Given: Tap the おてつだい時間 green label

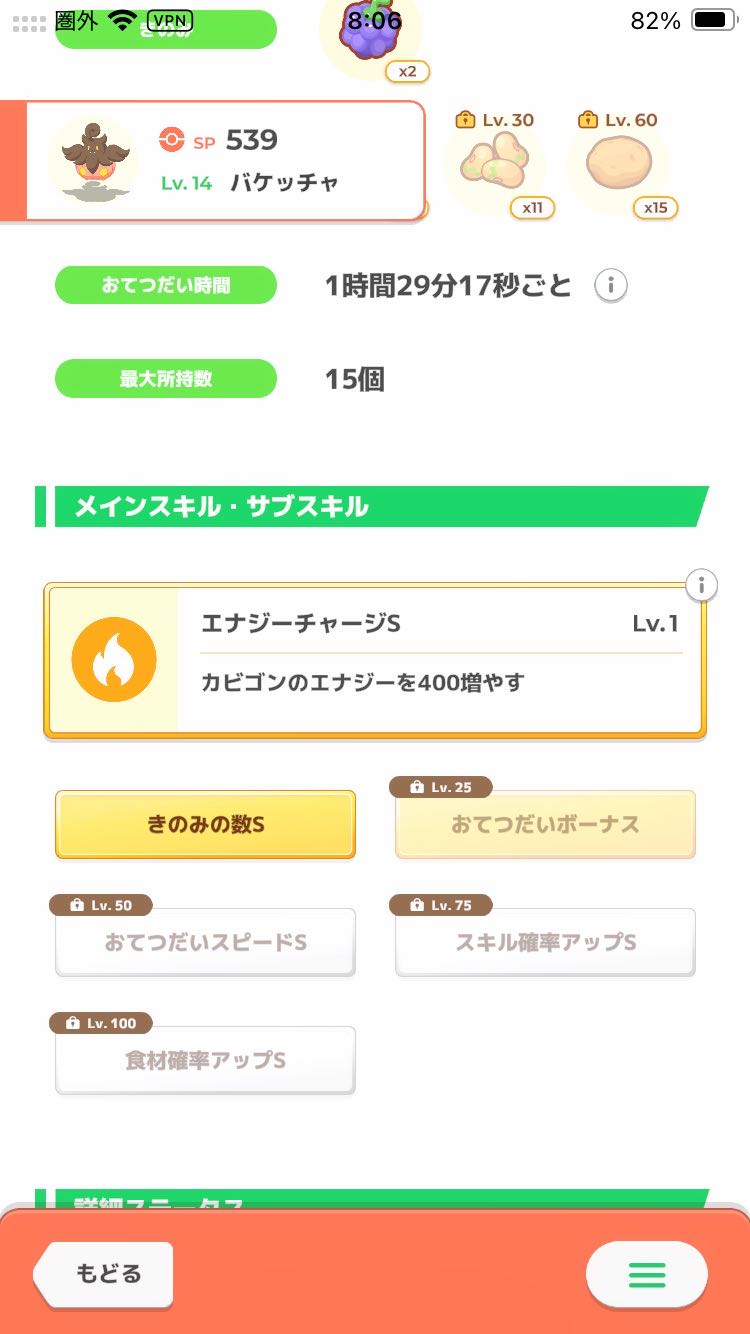Looking at the screenshot, I should coord(165,286).
